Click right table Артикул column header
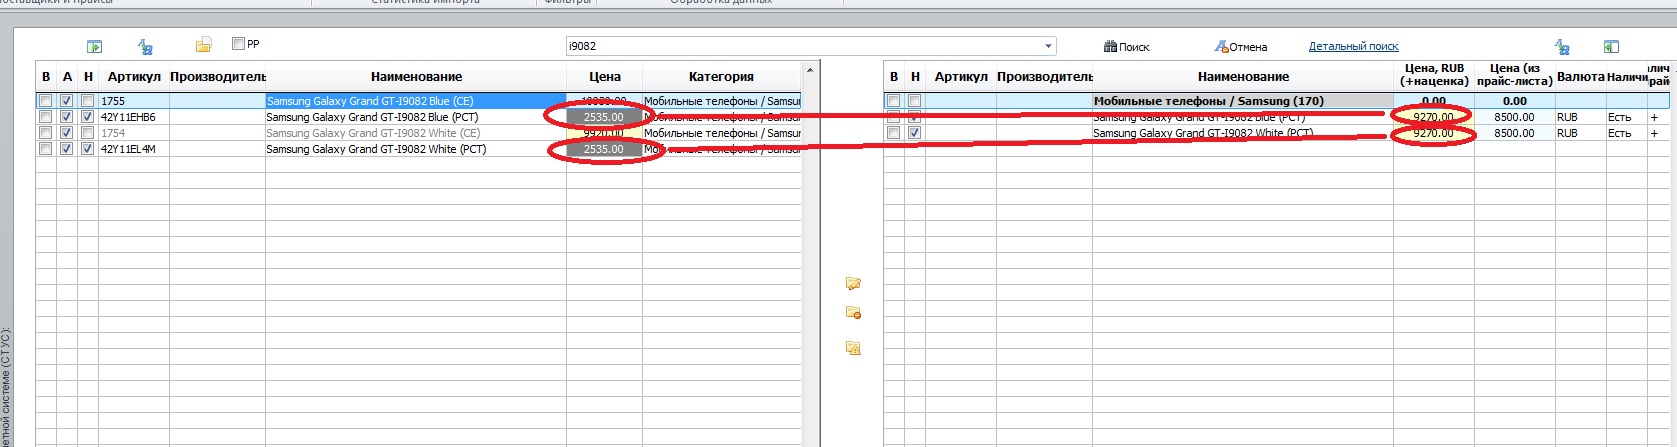This screenshot has width=1677, height=447. [x=961, y=77]
